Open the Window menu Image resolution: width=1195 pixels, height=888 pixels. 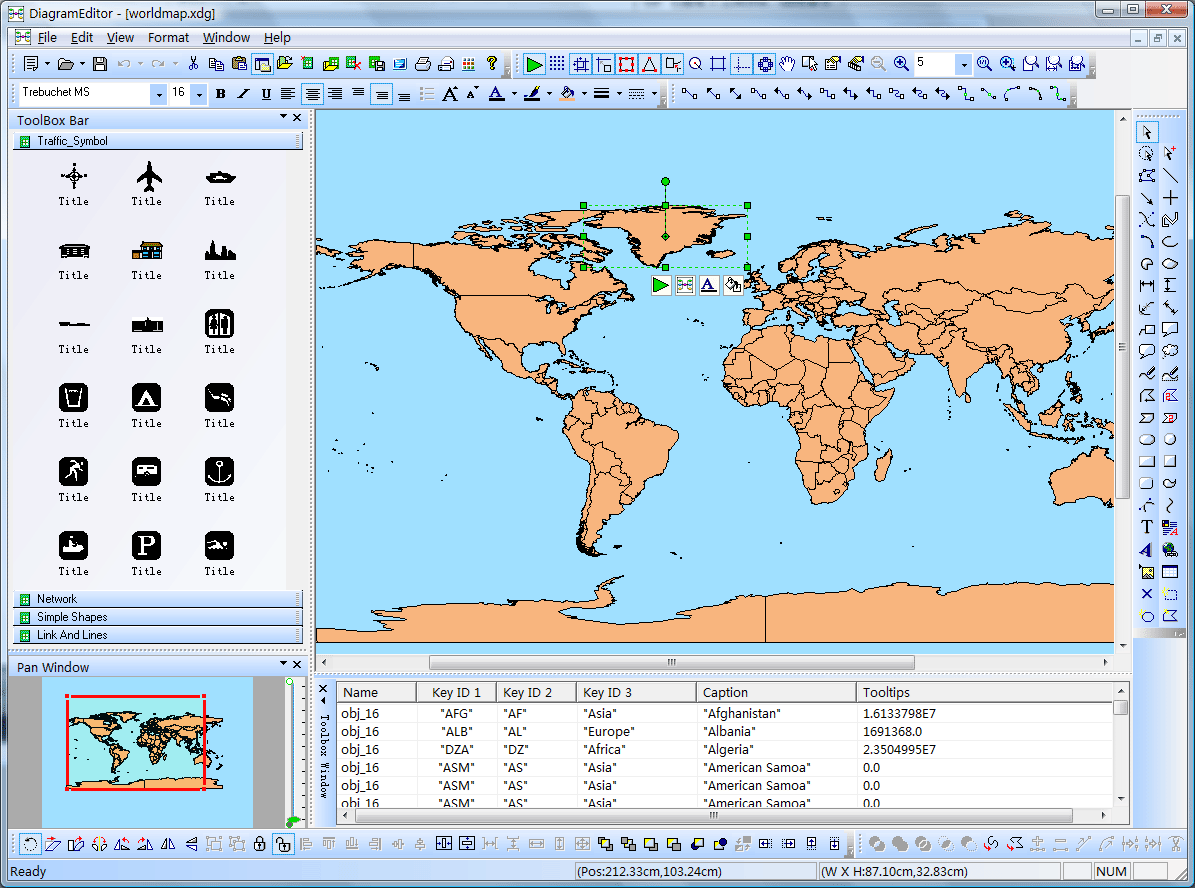(226, 38)
